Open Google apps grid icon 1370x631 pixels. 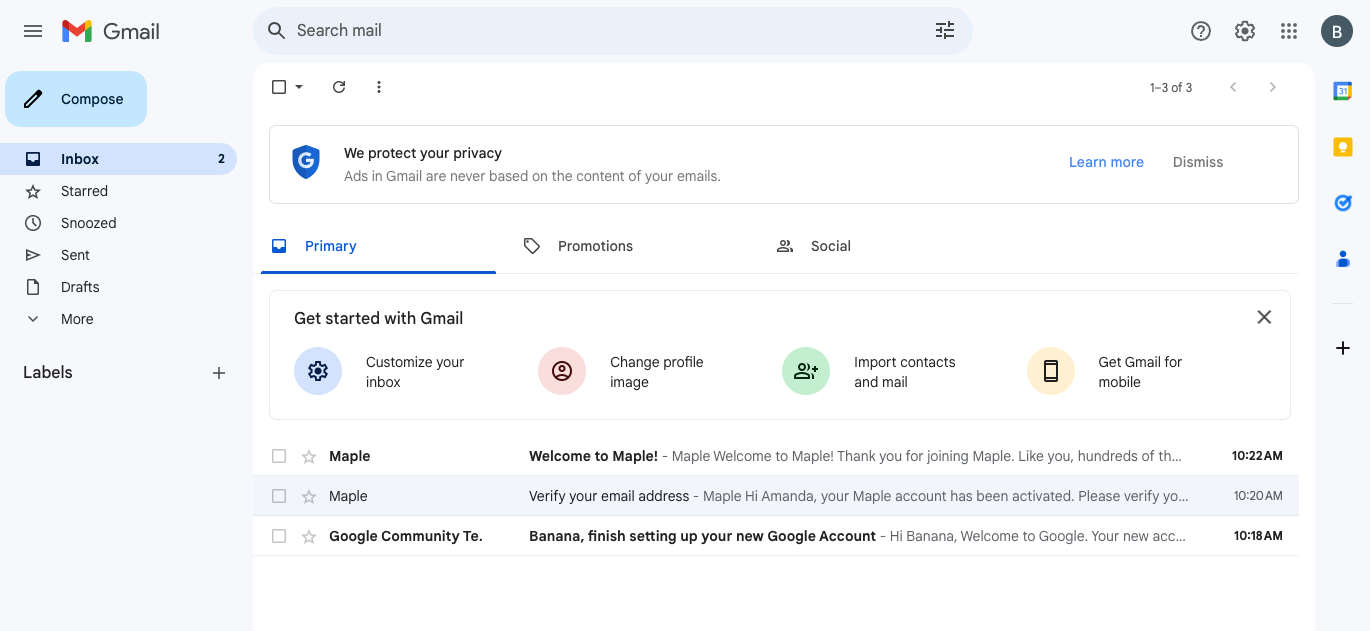point(1289,31)
